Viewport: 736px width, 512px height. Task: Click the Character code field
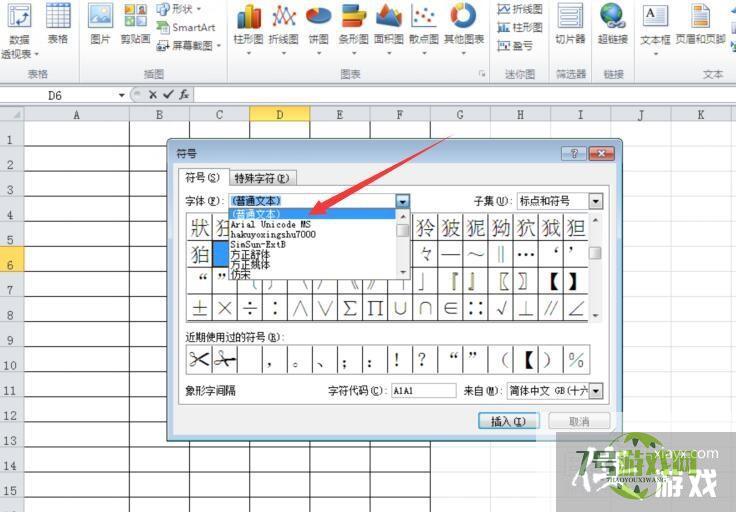click(x=423, y=390)
